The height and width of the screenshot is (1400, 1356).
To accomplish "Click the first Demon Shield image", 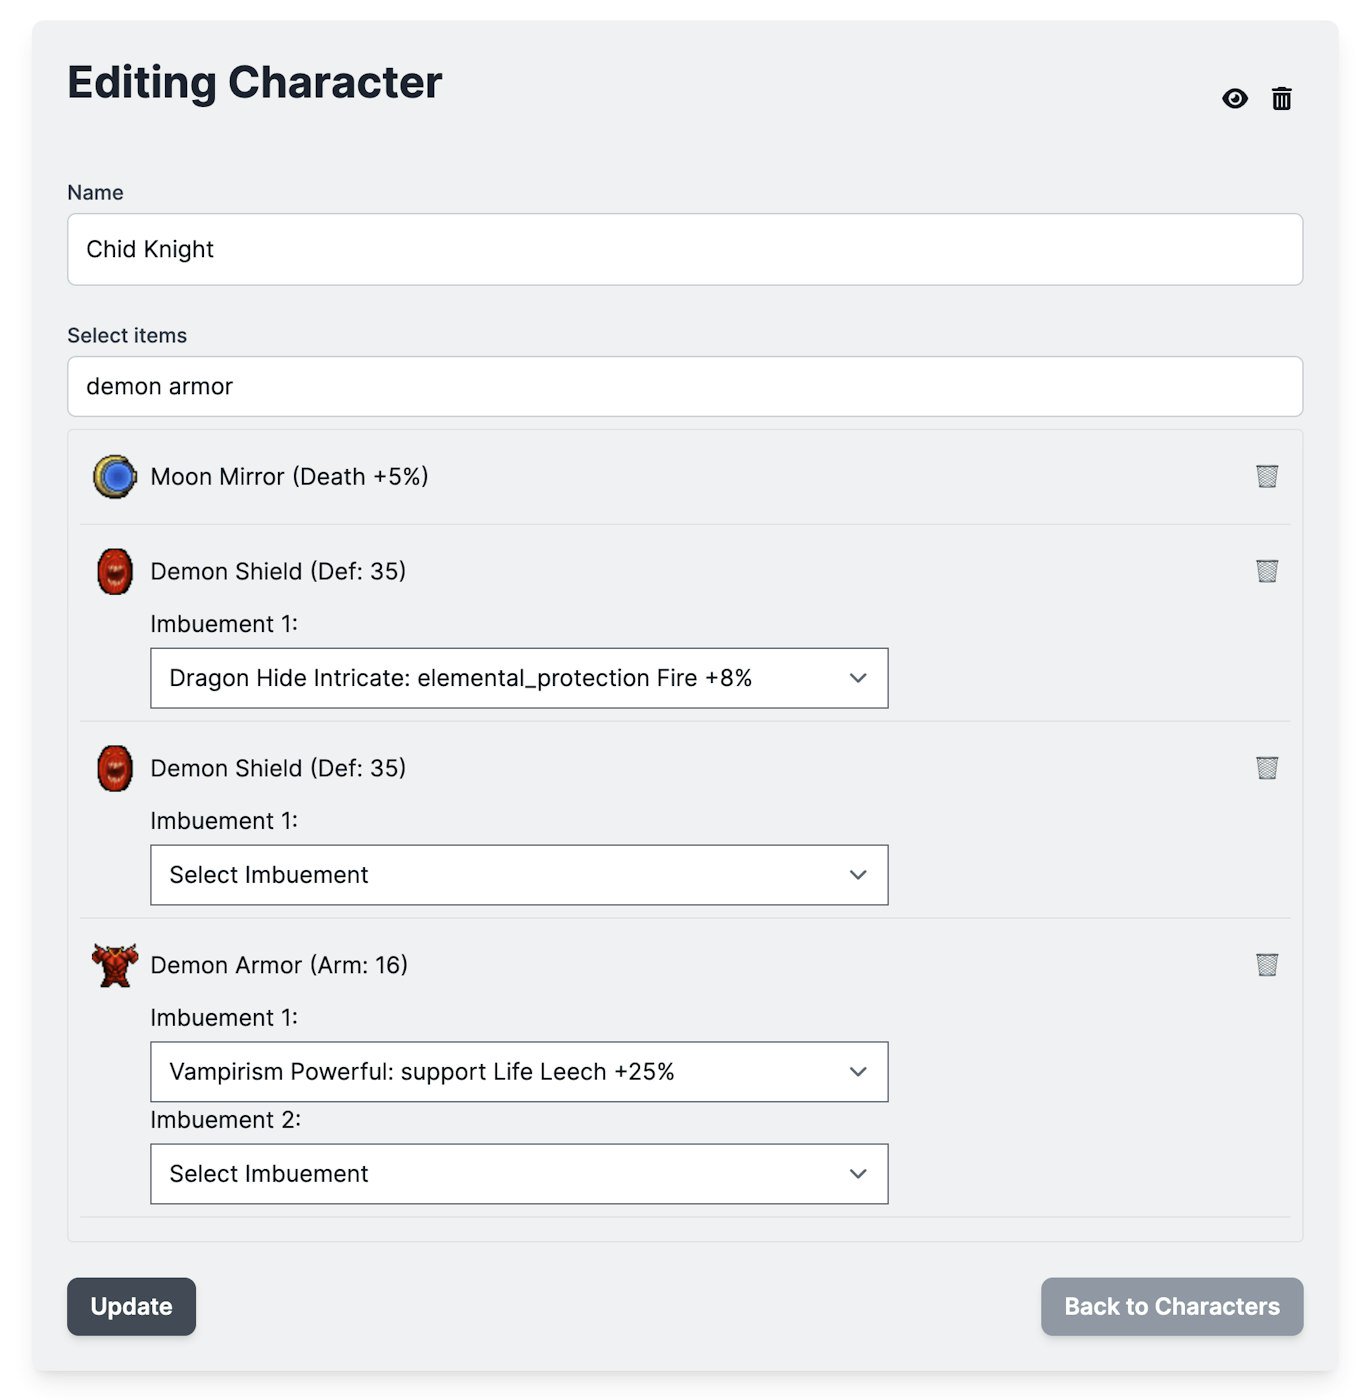I will pyautogui.click(x=115, y=571).
